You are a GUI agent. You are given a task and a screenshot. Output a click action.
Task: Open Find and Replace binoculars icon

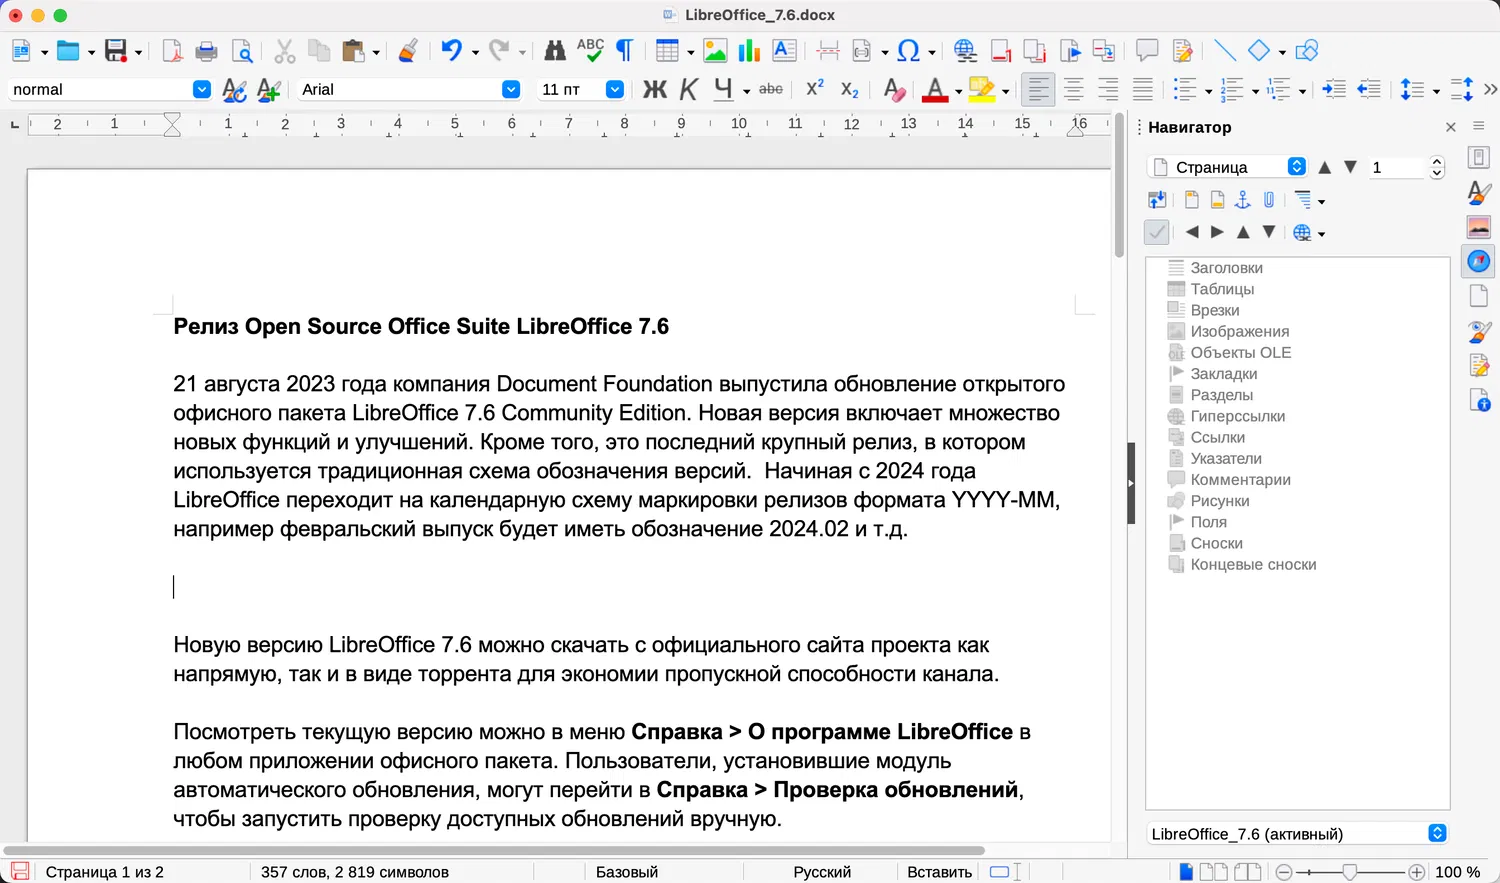click(555, 51)
